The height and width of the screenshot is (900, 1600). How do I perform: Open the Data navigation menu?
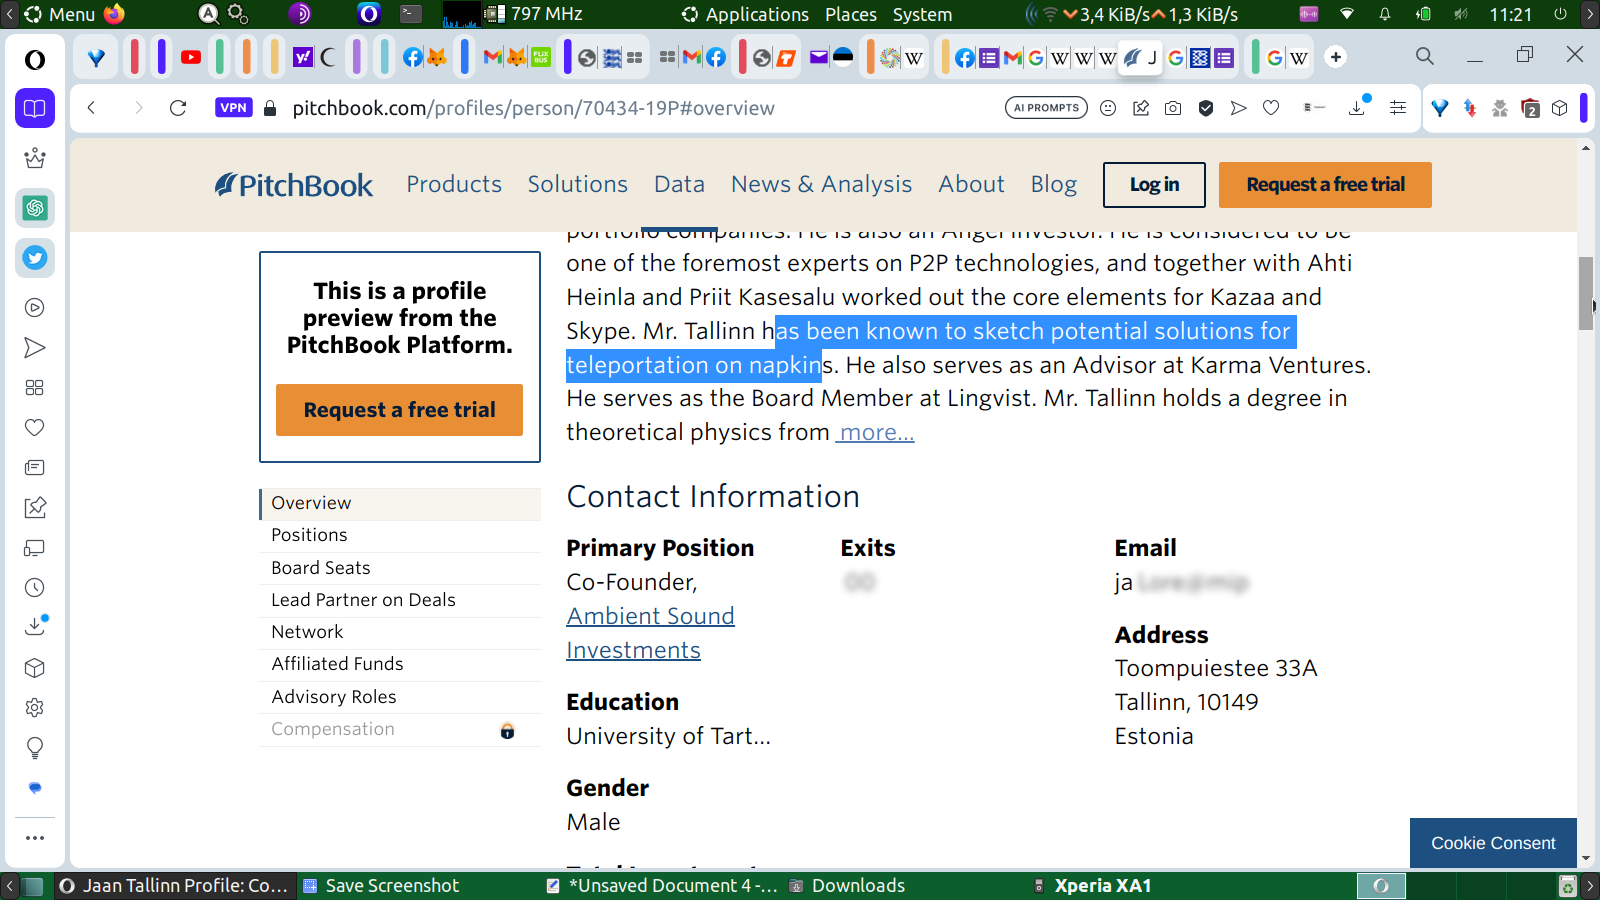(680, 184)
